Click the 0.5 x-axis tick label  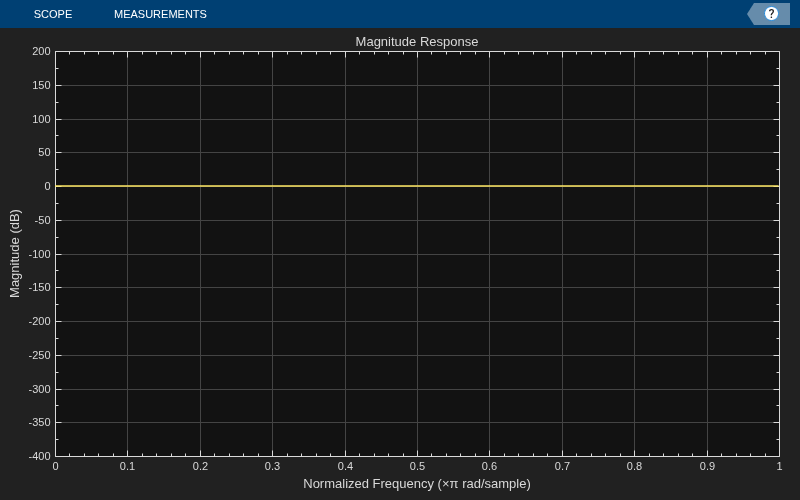click(x=417, y=466)
